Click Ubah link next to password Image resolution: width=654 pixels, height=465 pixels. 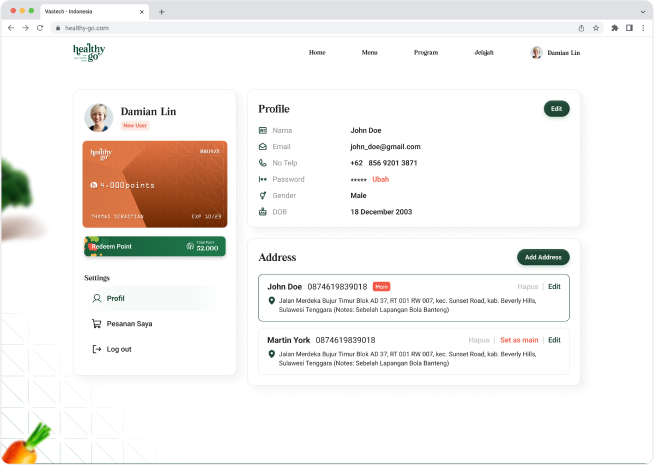[380, 179]
